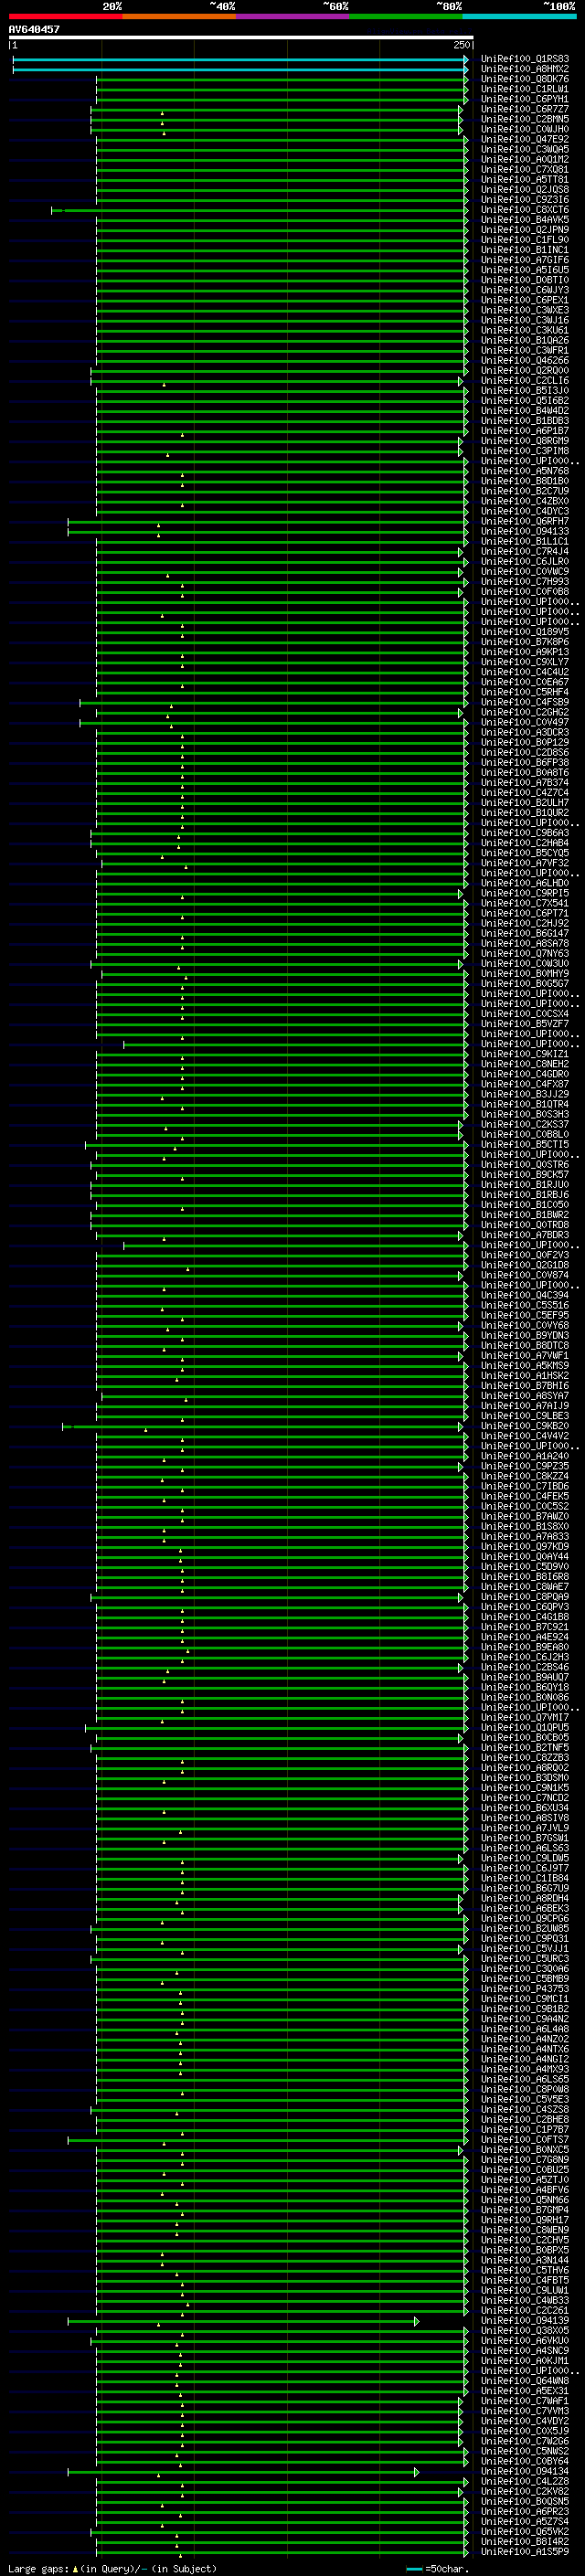Image resolution: width=585 pixels, height=2576 pixels.
Task: Open hit UniRef100_C7R4J4
Action: pyautogui.click(x=525, y=551)
